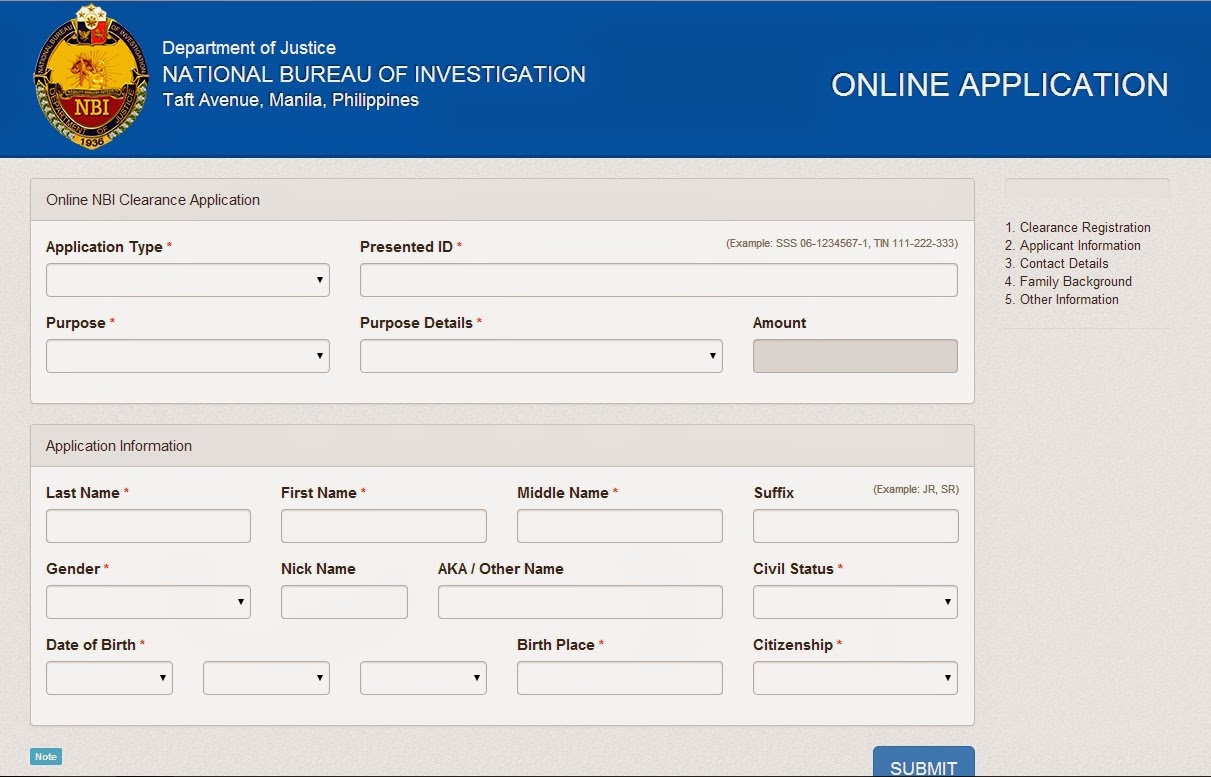Open the Civil Status dropdown
This screenshot has height=777, width=1211.
854,602
